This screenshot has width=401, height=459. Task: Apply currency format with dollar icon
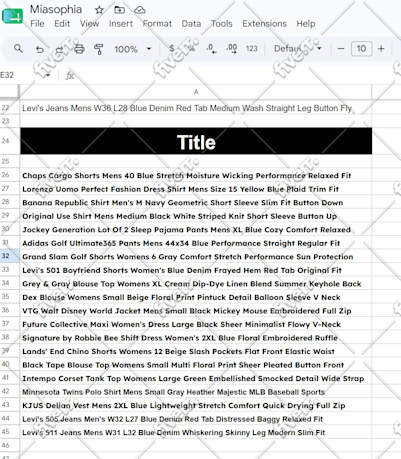pyautogui.click(x=172, y=49)
